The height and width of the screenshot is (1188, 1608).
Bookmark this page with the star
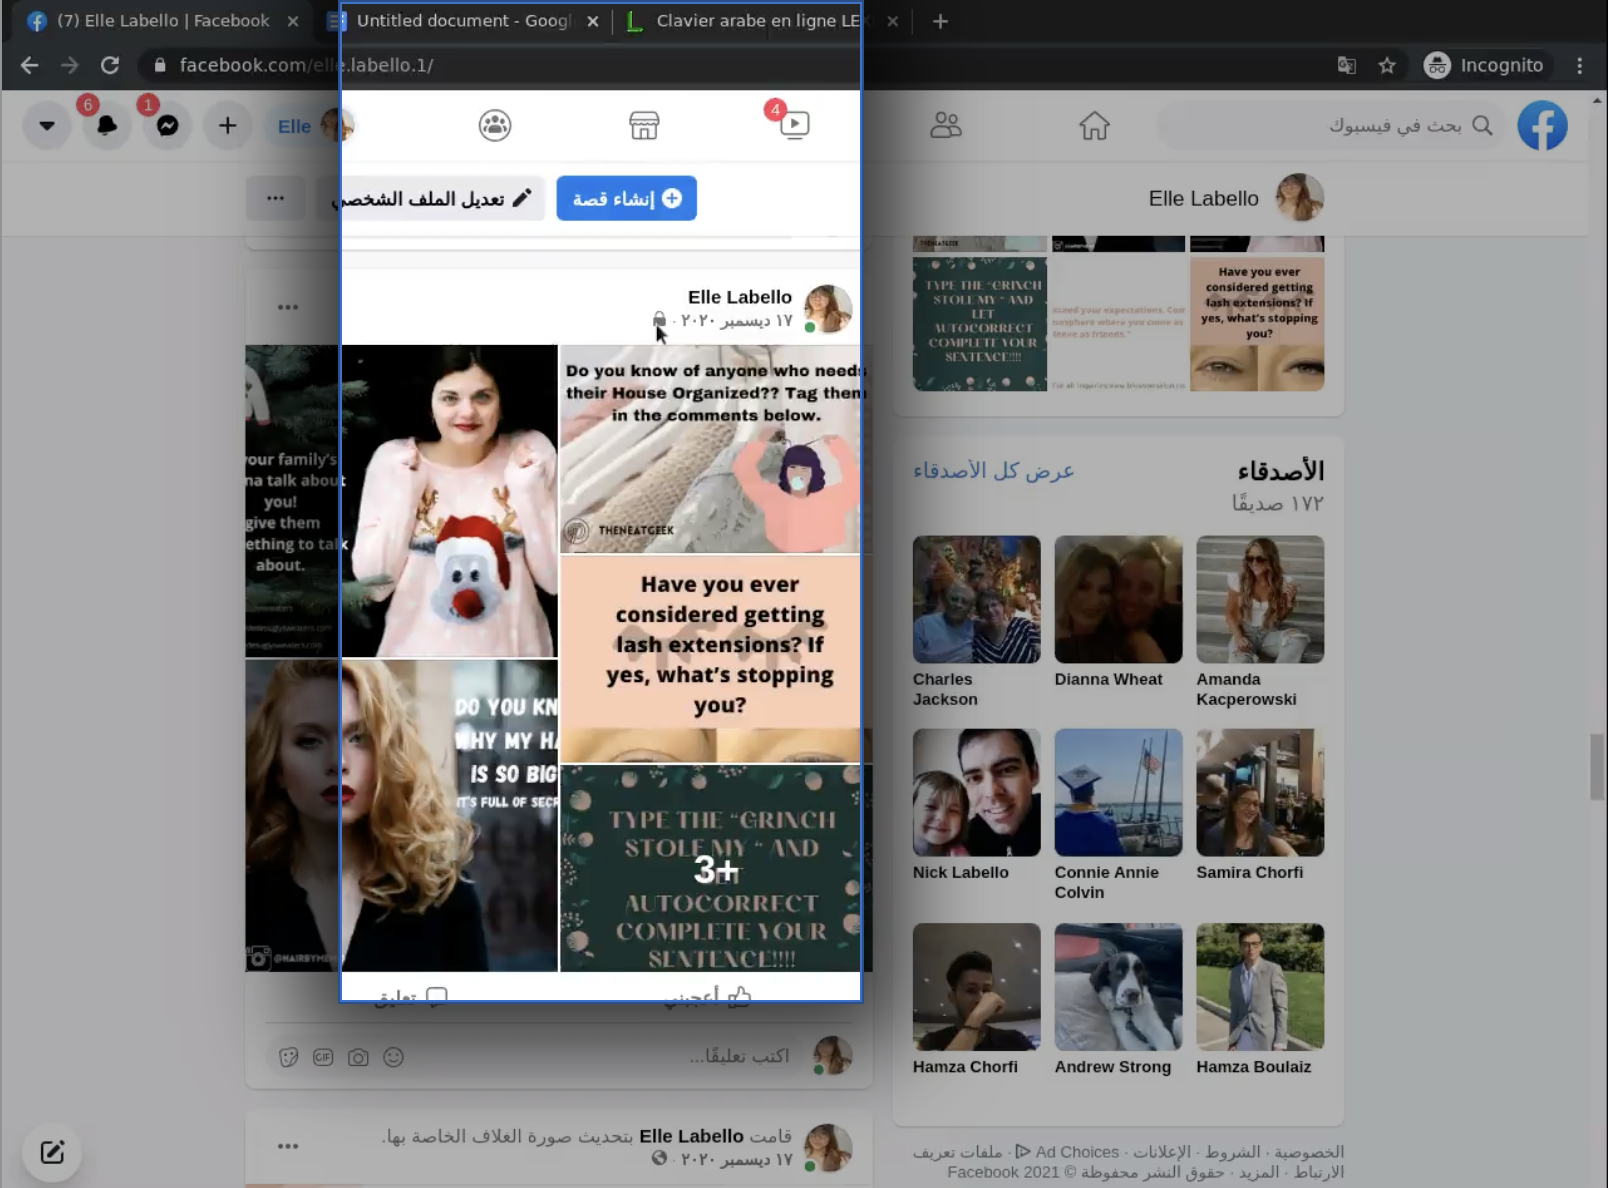coord(1387,65)
